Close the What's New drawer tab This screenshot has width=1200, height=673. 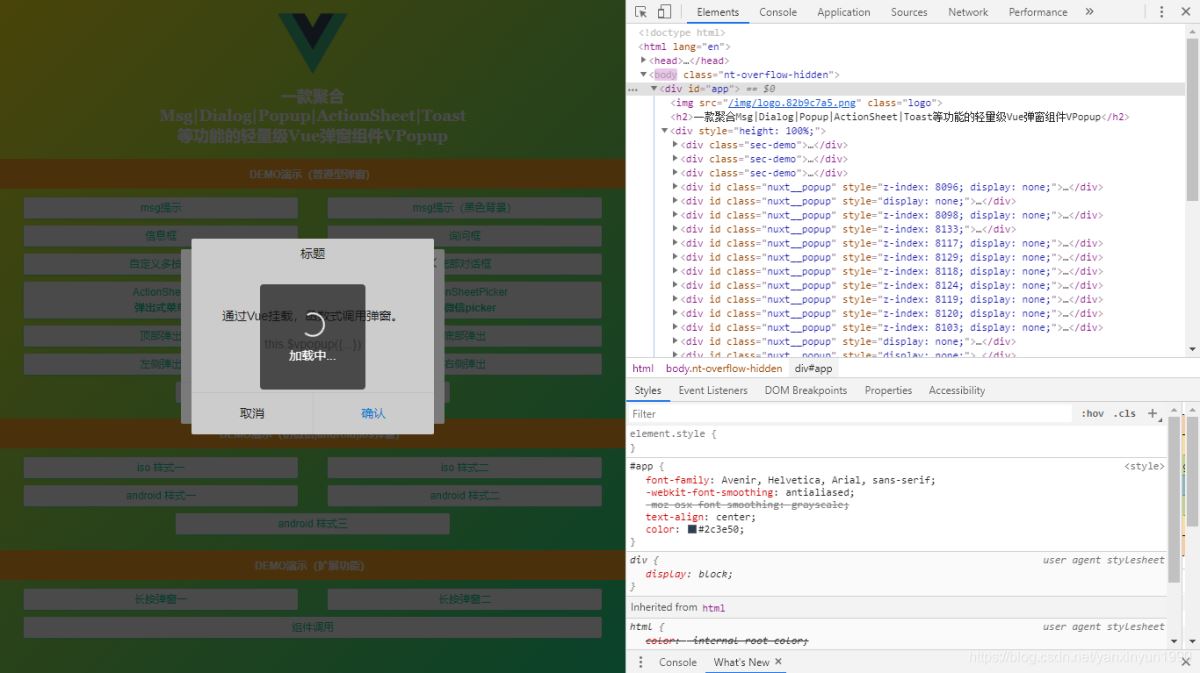778,662
